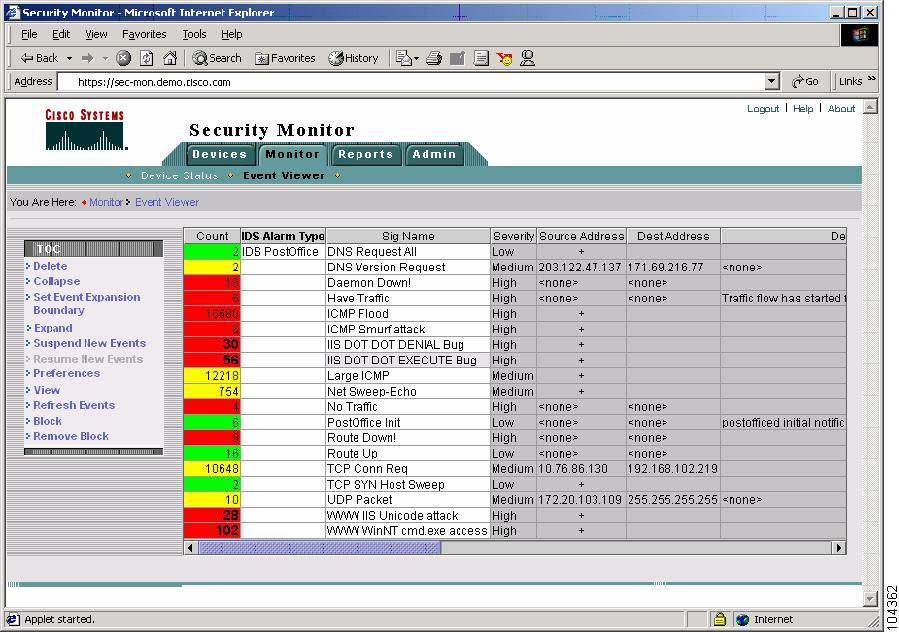The image size is (899, 632).
Task: Click the Mail toolbar icon
Action: tap(404, 58)
